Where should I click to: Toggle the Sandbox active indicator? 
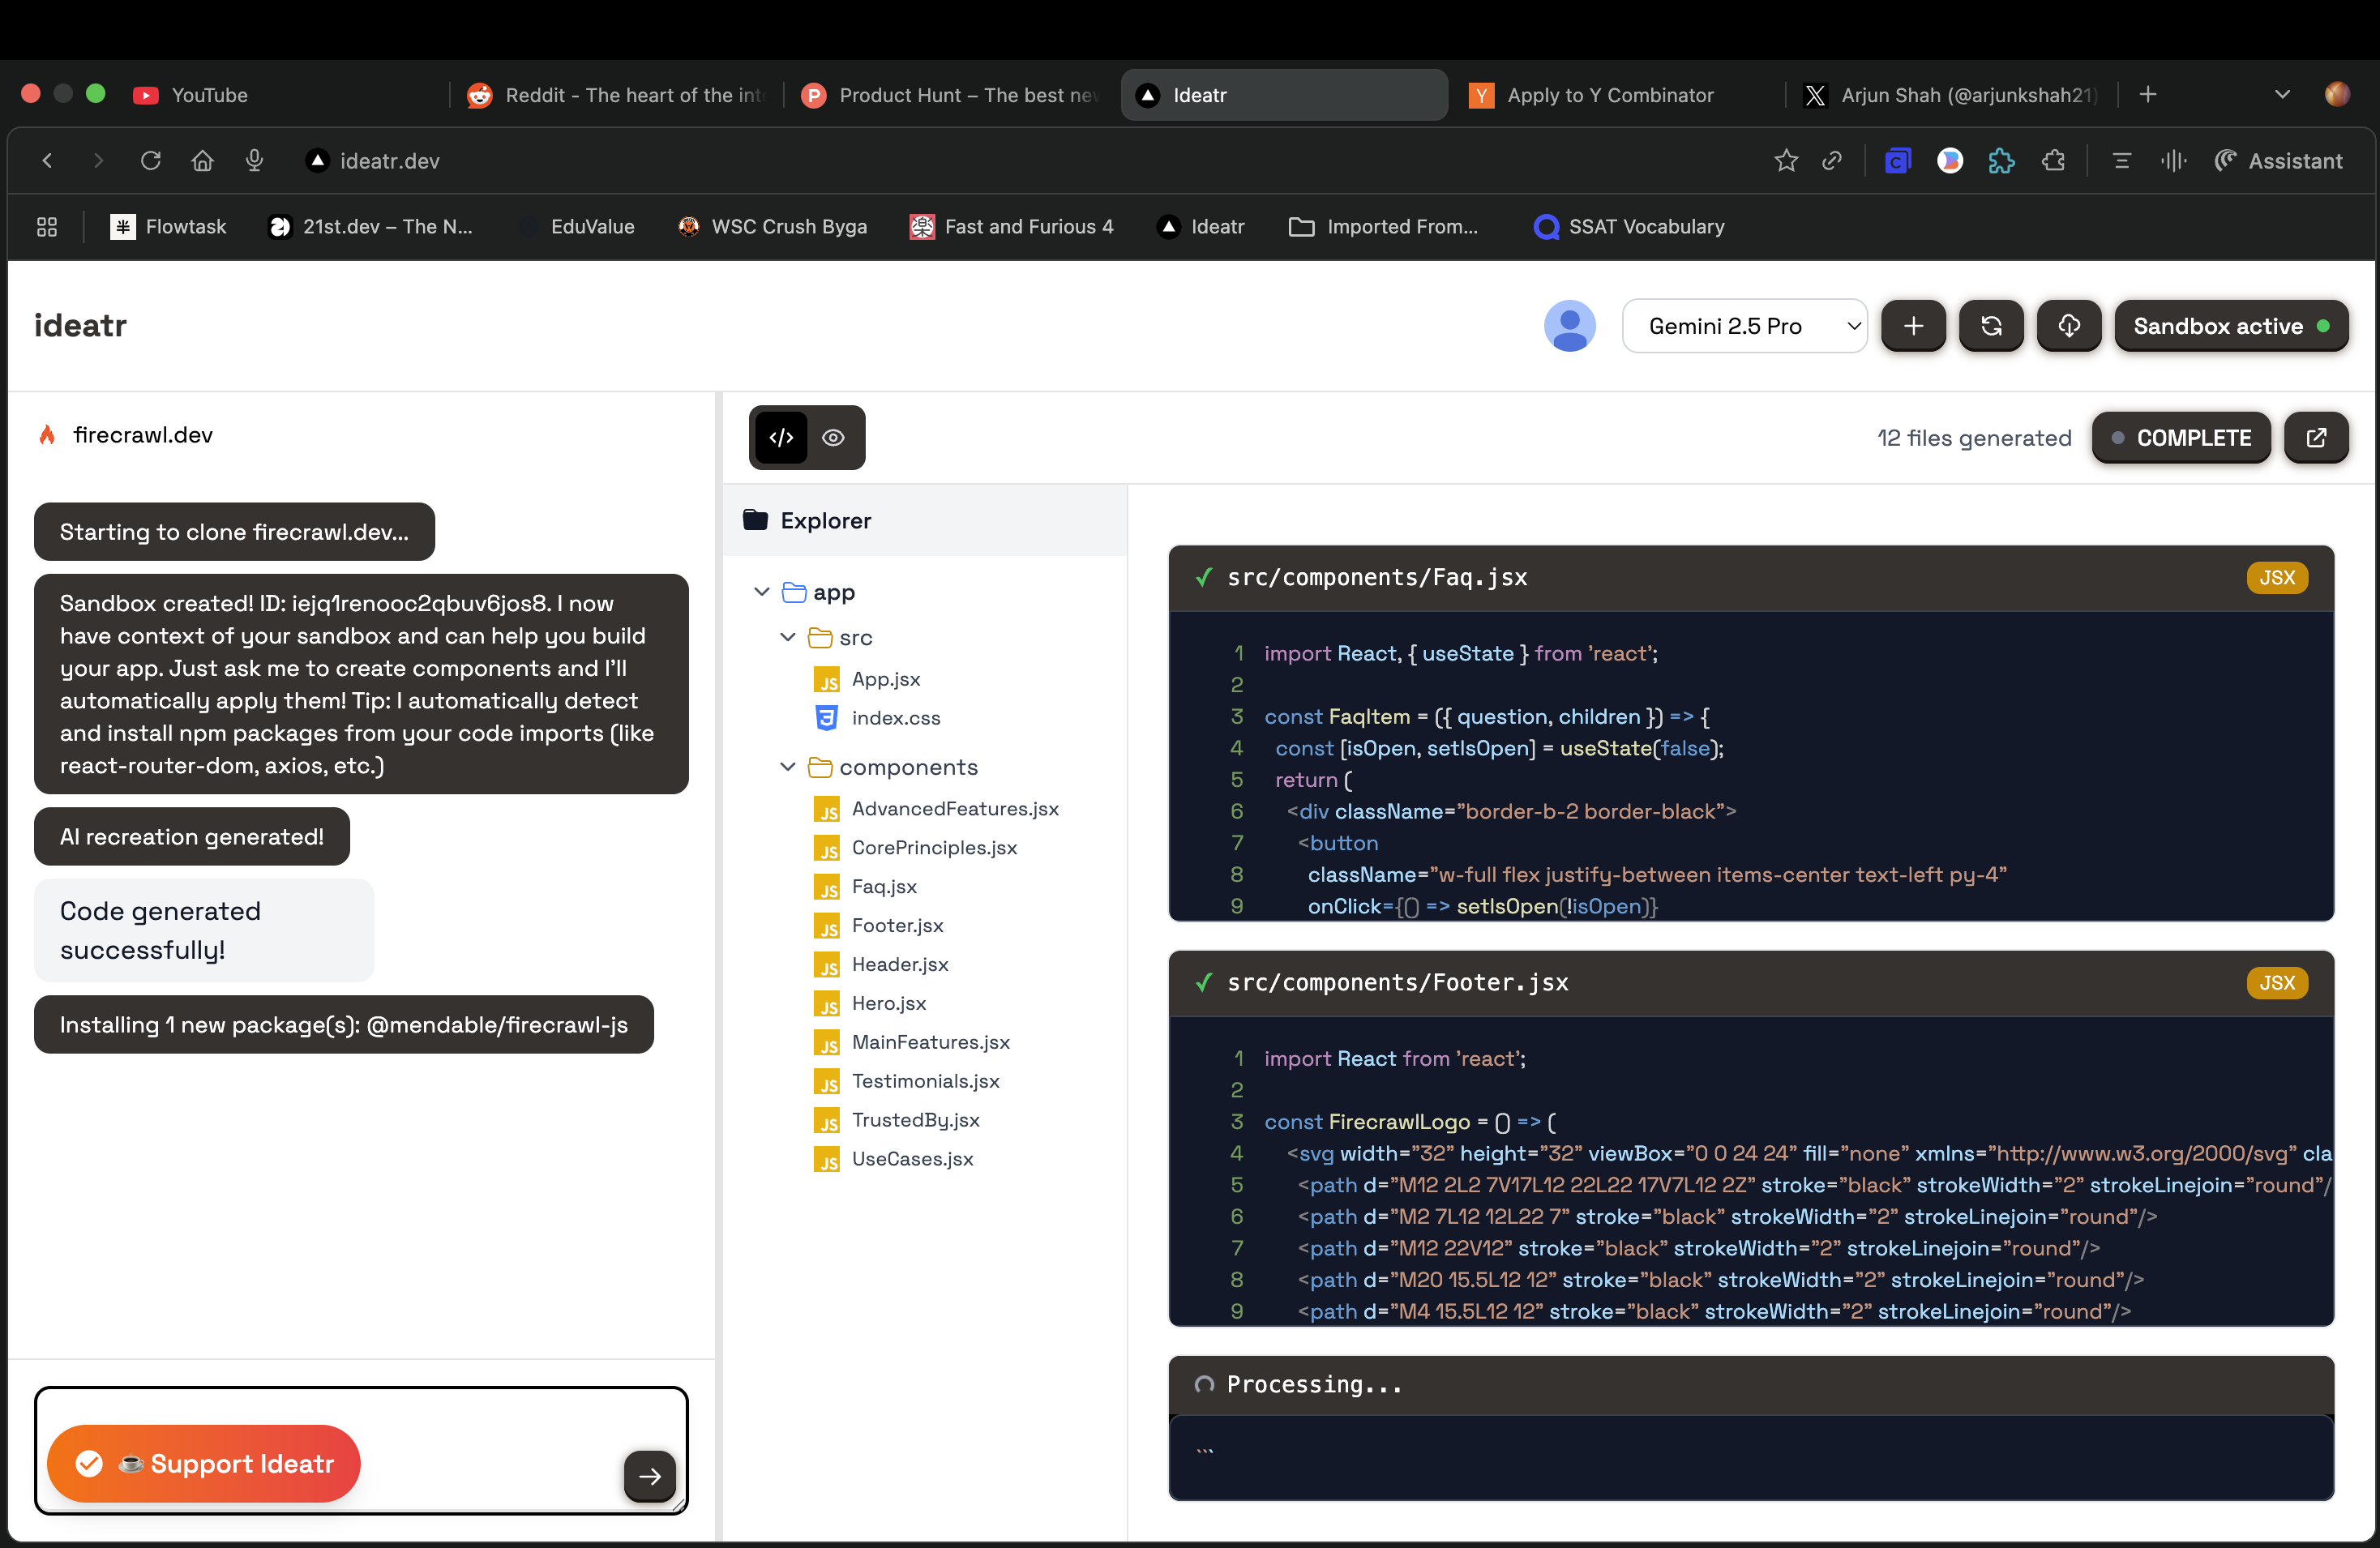pos(2230,326)
